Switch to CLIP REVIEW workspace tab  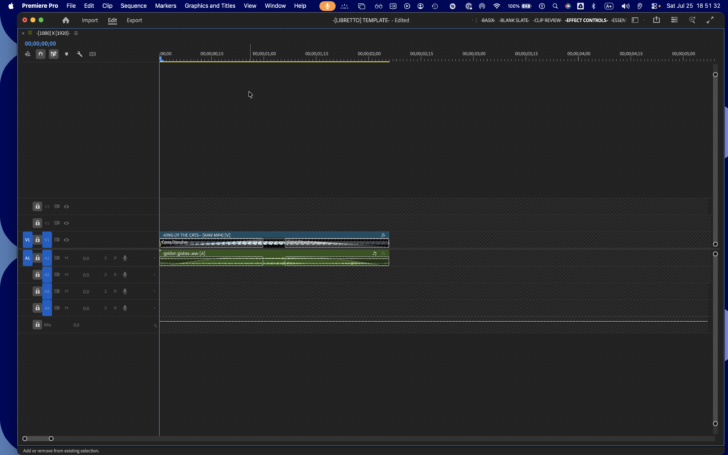pos(547,20)
